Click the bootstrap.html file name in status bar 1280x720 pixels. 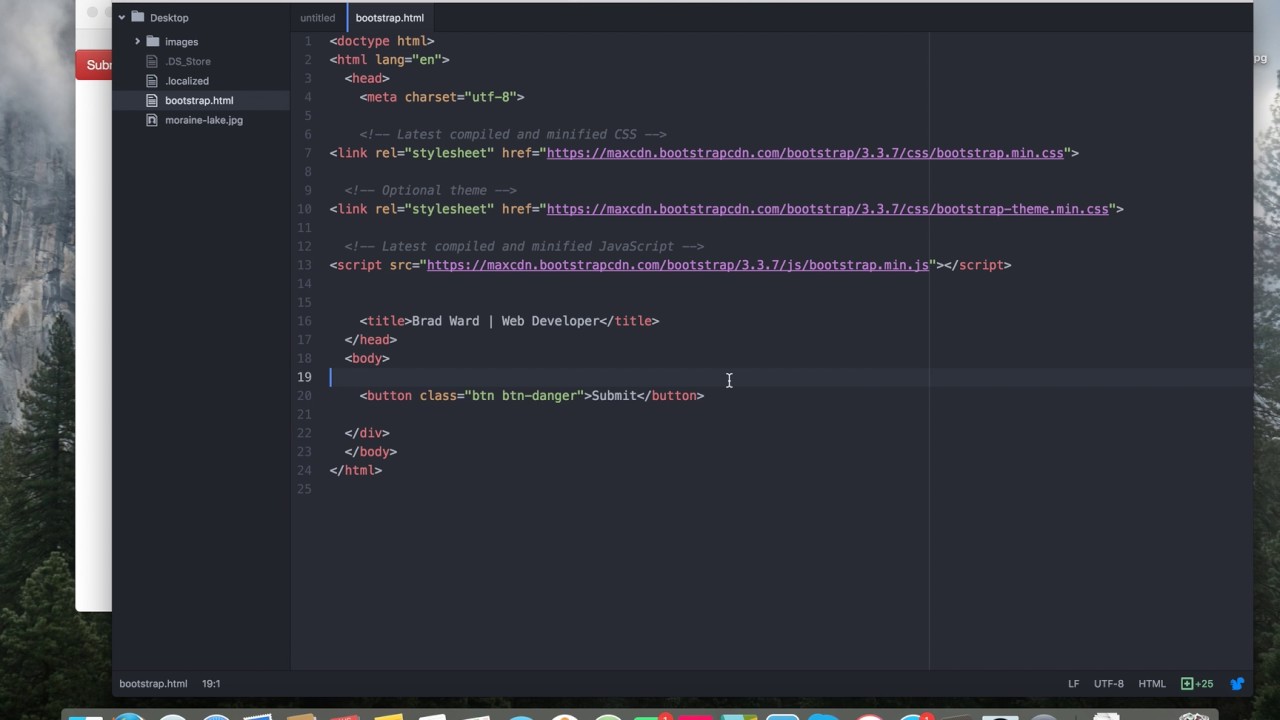[153, 684]
